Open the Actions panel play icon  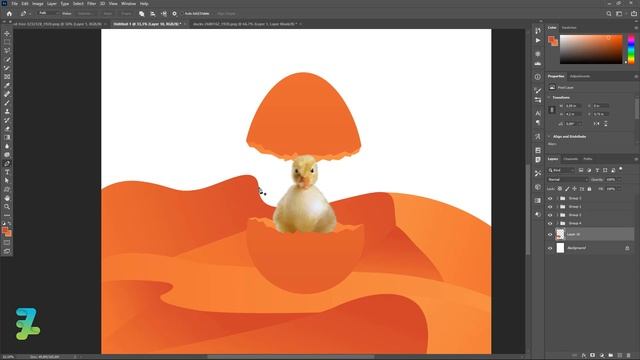click(x=538, y=40)
